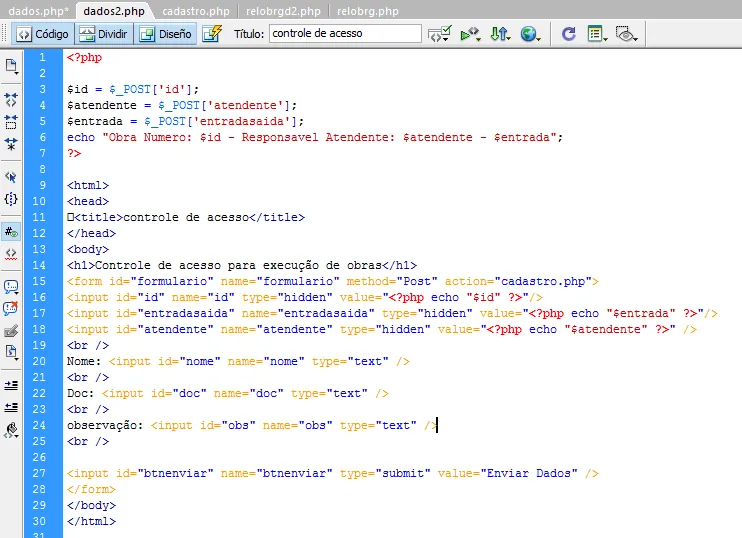Click the Balance Braces icon
Screen dimensions: 742x538
tap(11, 198)
